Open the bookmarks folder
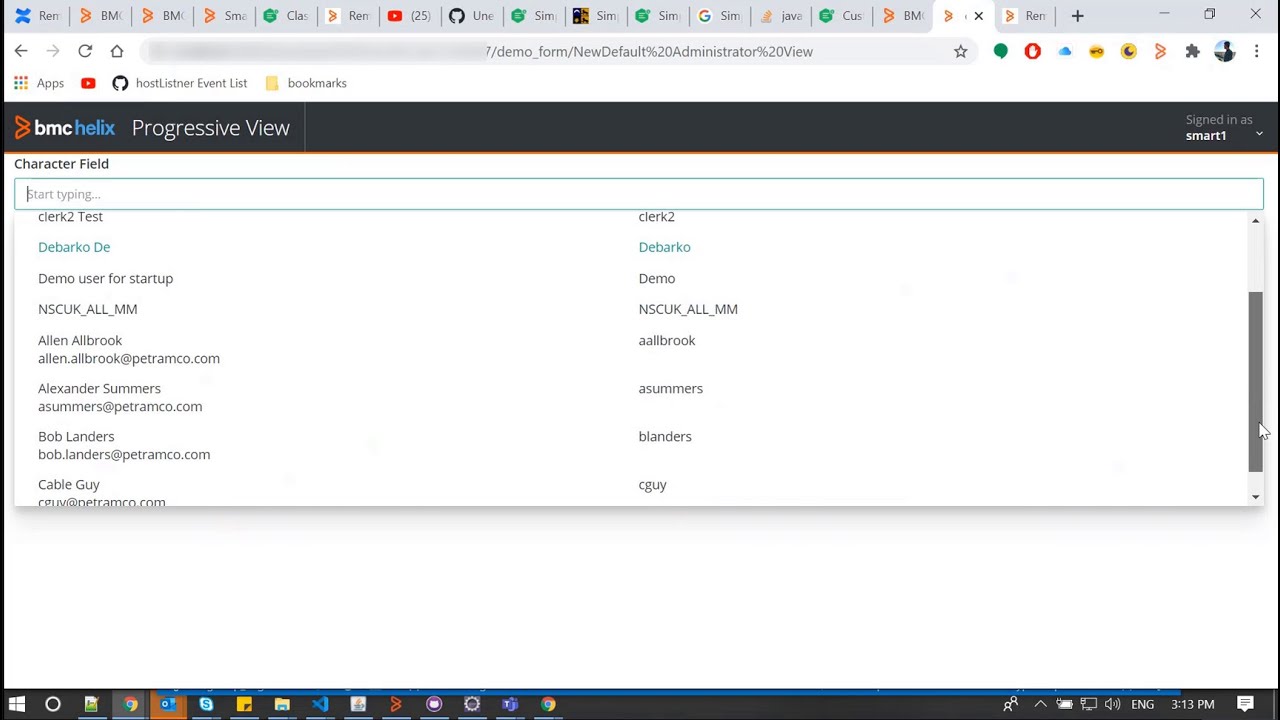The image size is (1280, 720). (306, 83)
